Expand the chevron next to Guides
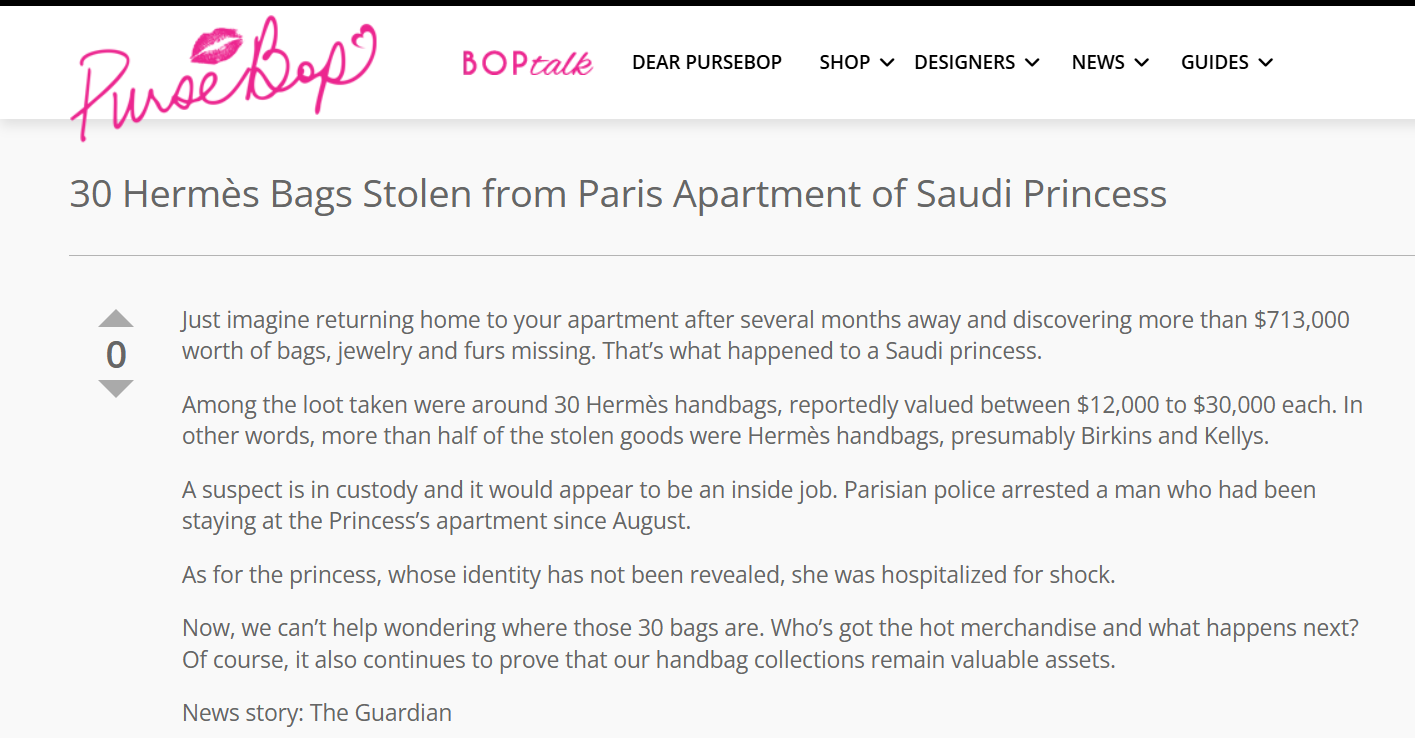 tap(1266, 63)
